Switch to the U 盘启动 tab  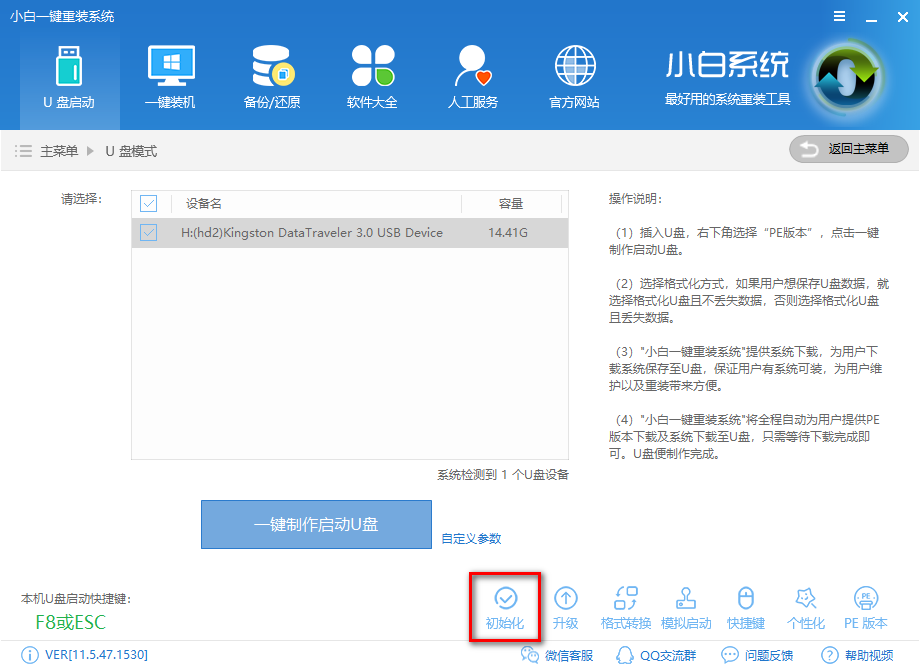(69, 75)
